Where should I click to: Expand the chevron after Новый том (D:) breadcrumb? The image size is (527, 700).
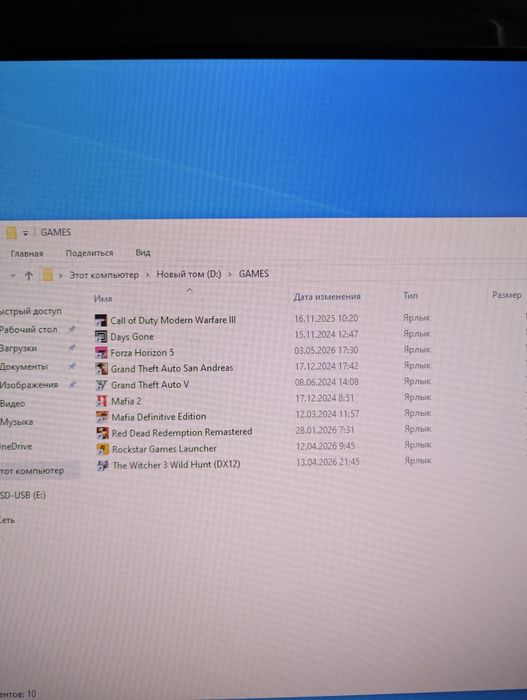230,274
